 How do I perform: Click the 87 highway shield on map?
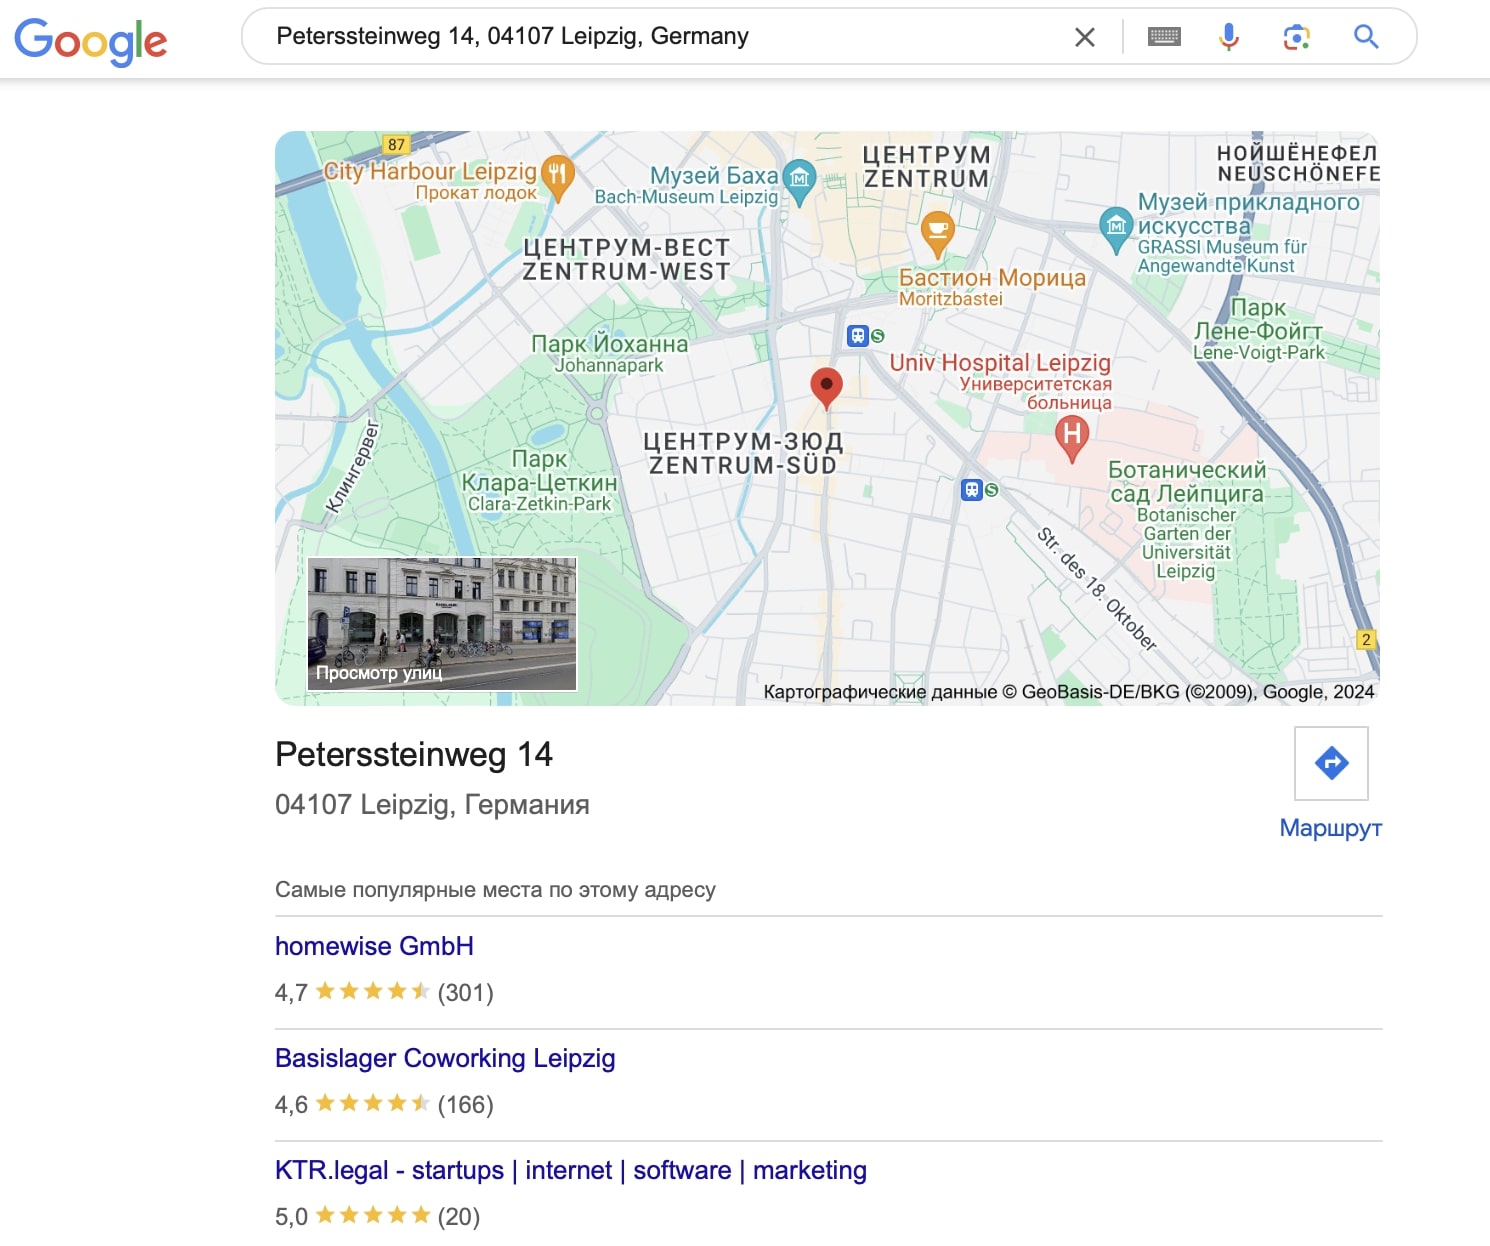point(397,144)
